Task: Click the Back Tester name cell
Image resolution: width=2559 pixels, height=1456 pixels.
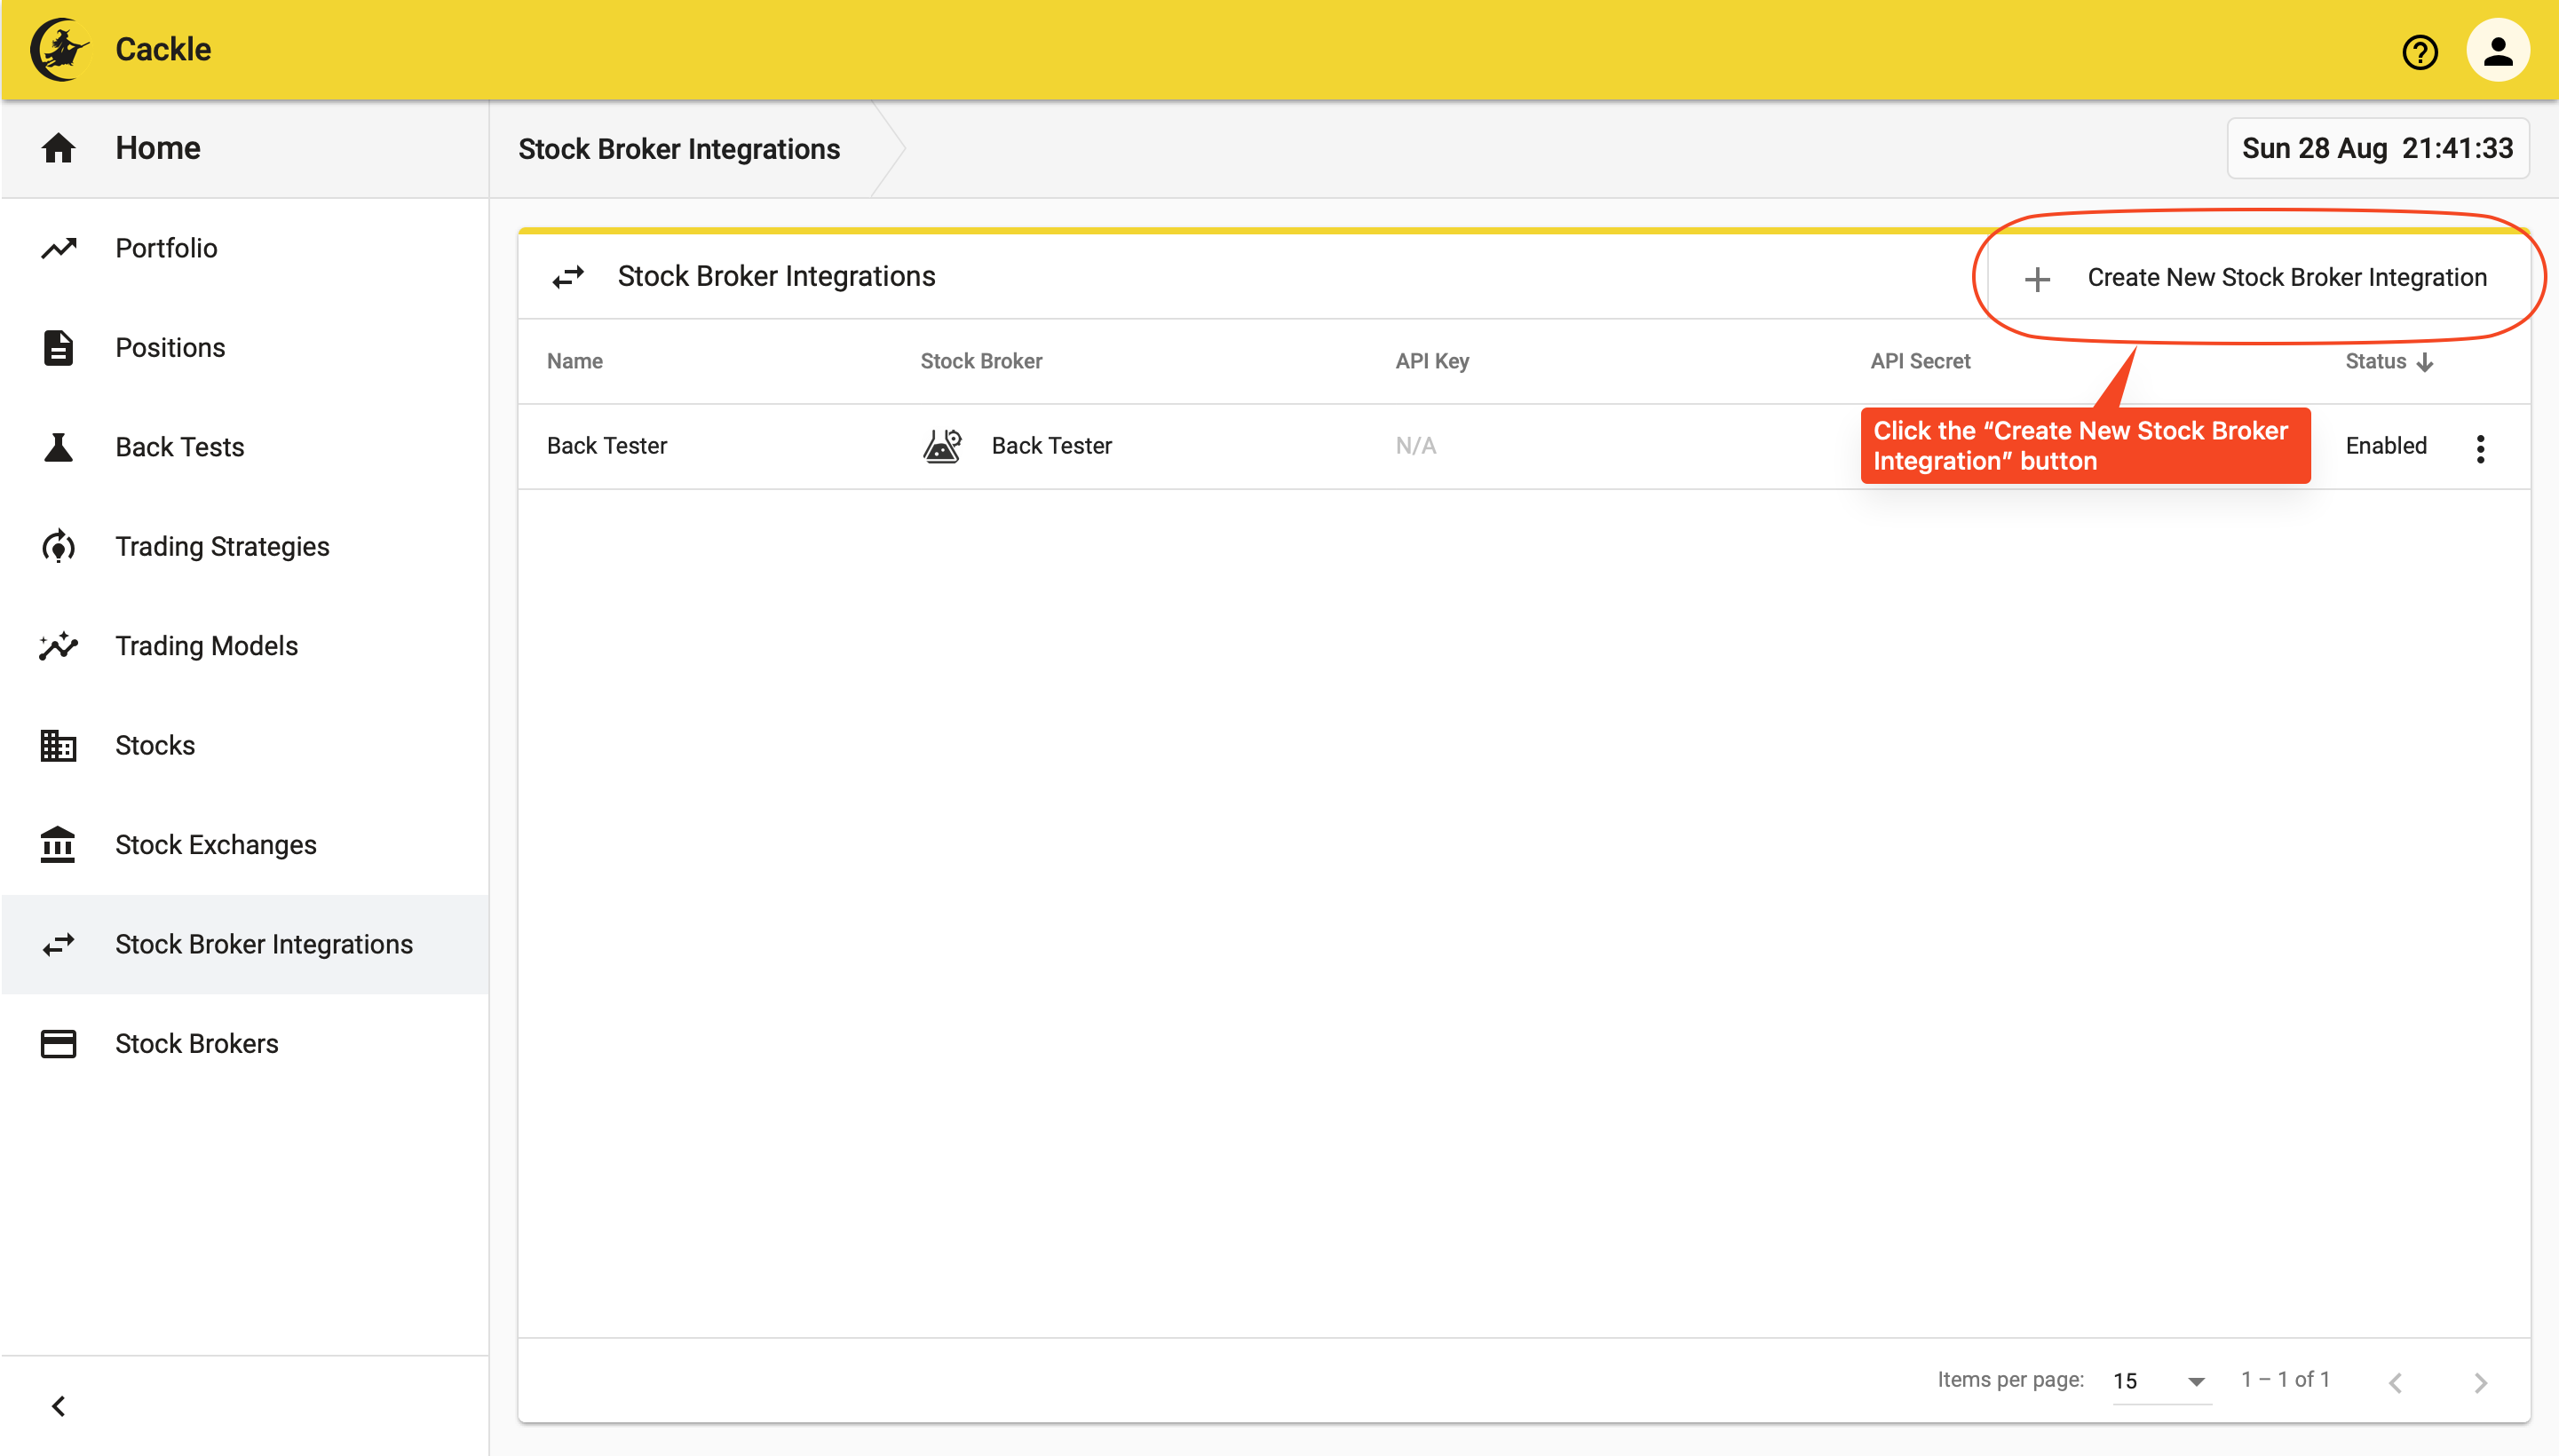Action: tap(607, 446)
